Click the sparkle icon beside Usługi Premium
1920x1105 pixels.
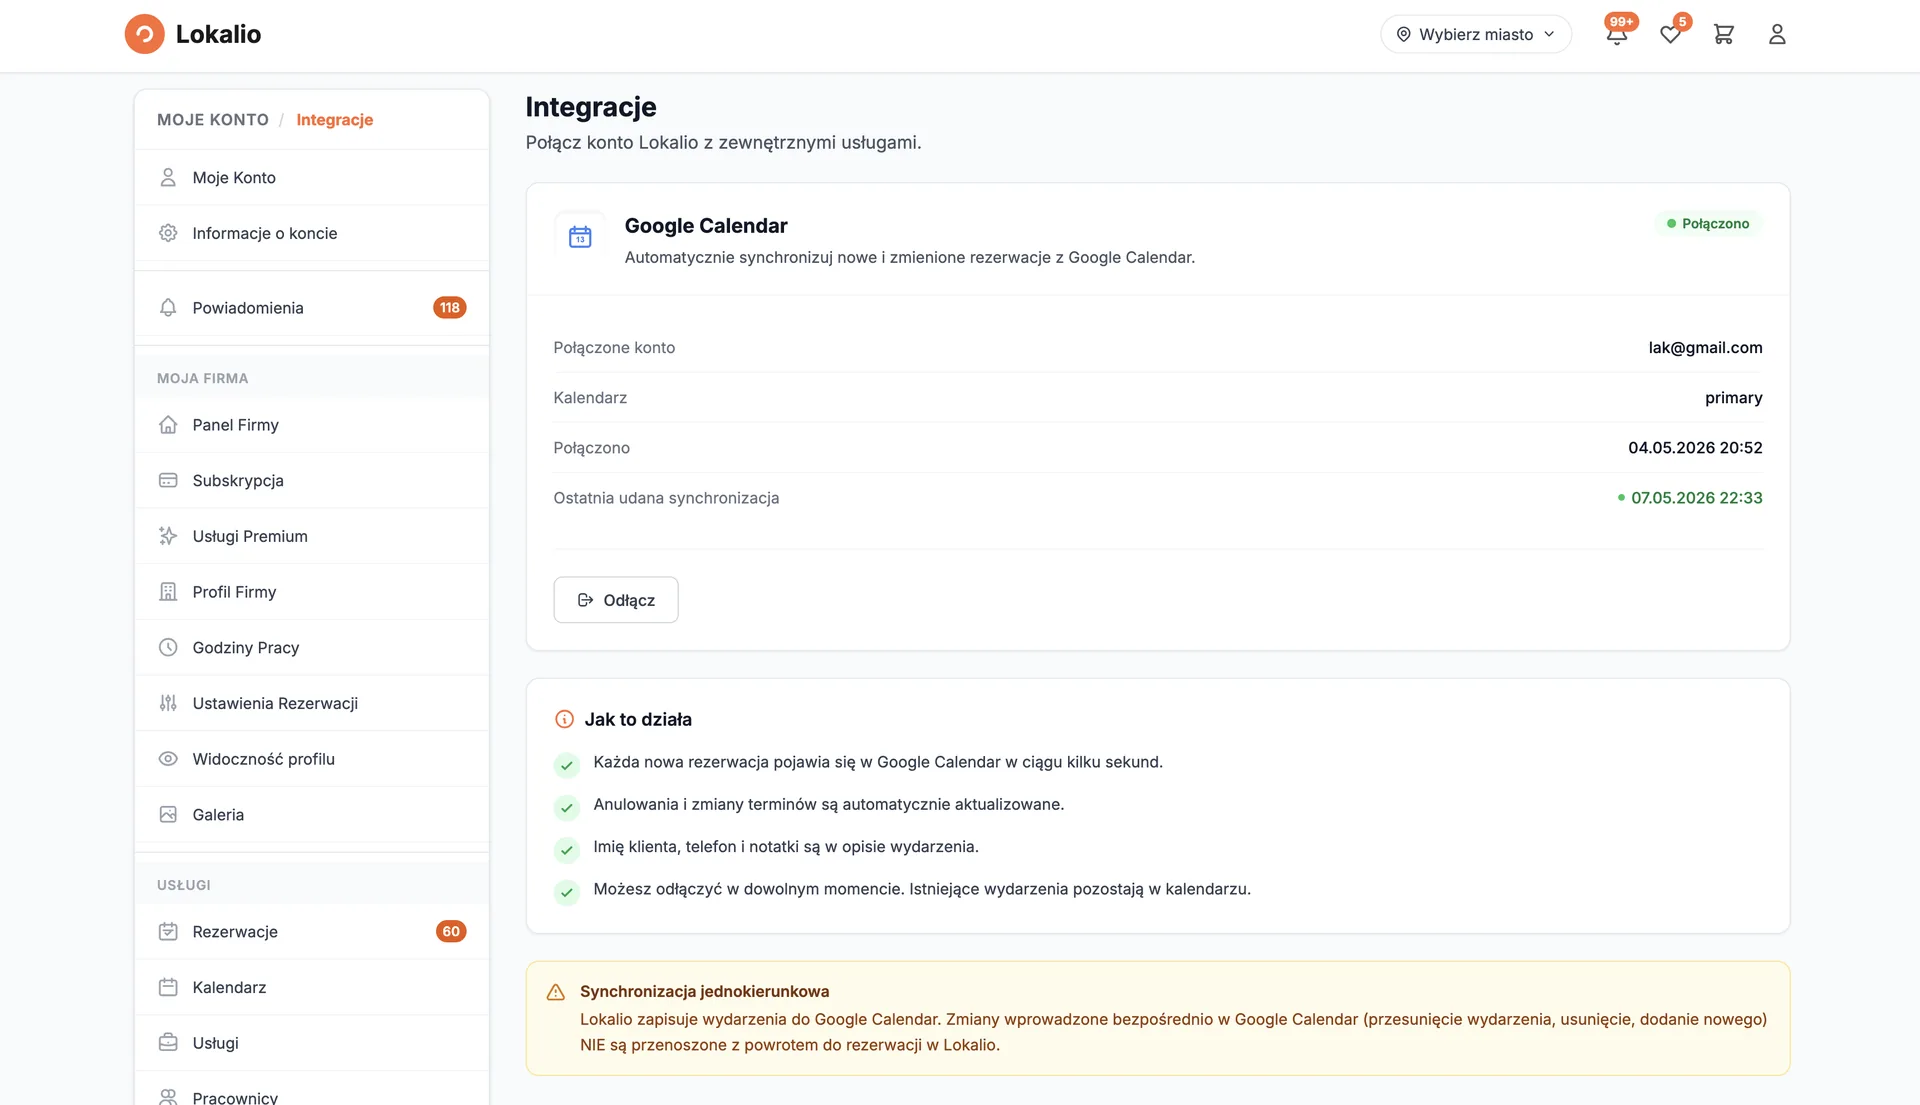tap(168, 536)
